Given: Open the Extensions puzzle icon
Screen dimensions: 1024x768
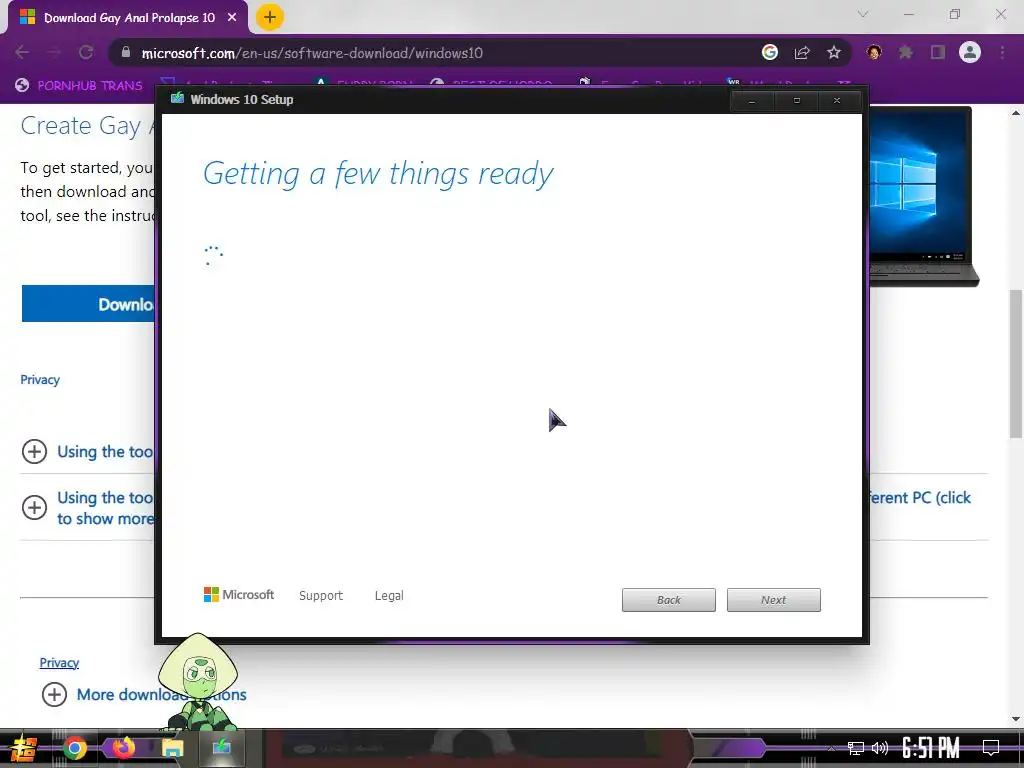Looking at the screenshot, I should (906, 52).
